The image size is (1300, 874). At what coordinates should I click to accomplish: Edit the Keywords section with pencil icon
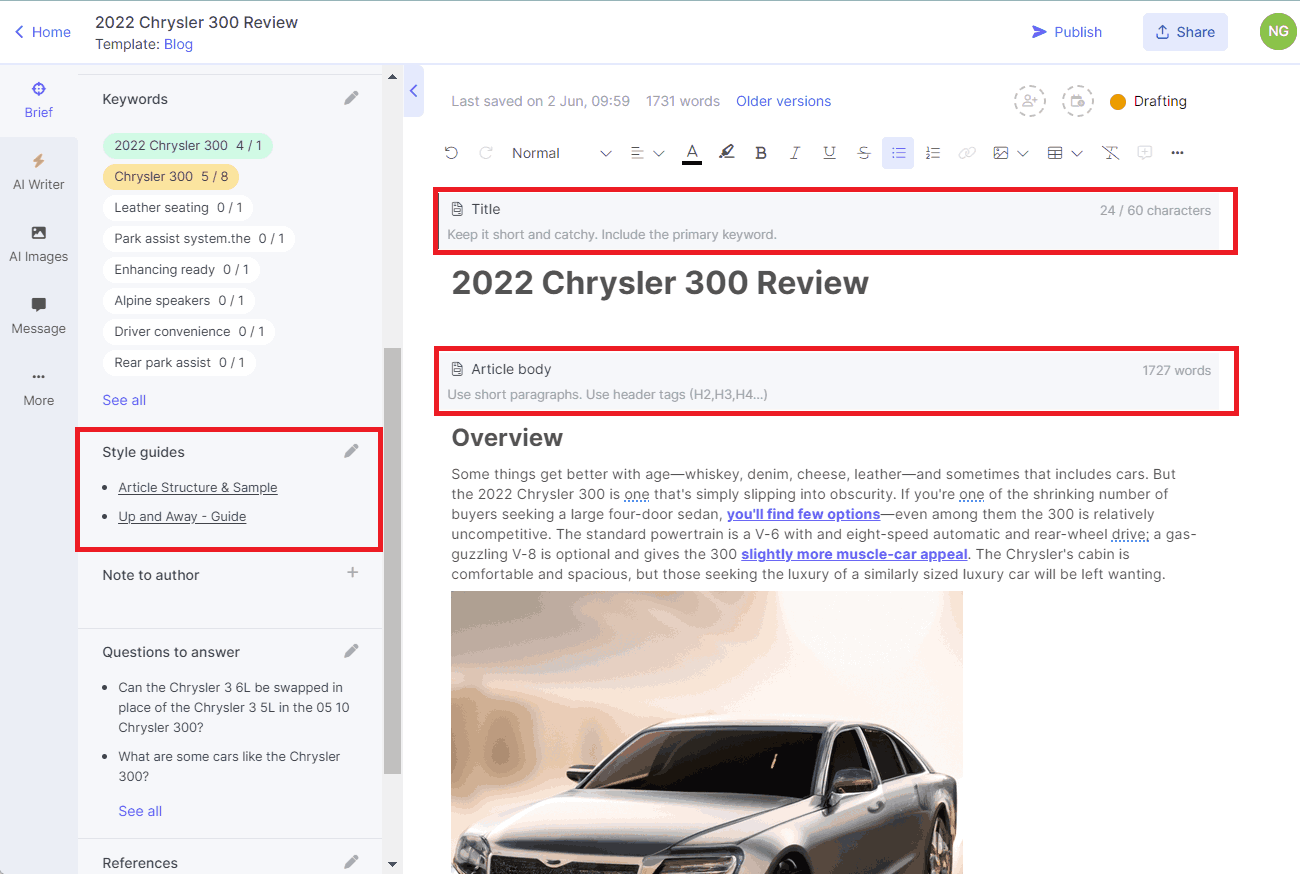tap(351, 98)
